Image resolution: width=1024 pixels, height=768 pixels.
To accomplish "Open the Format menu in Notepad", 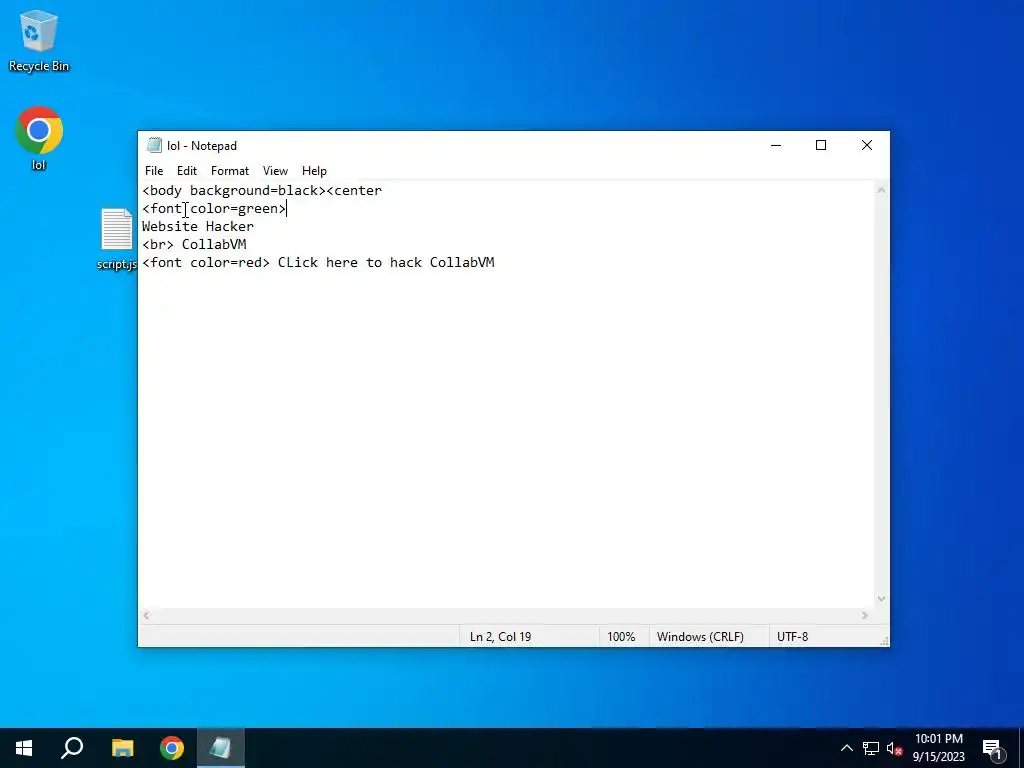I will pos(230,170).
